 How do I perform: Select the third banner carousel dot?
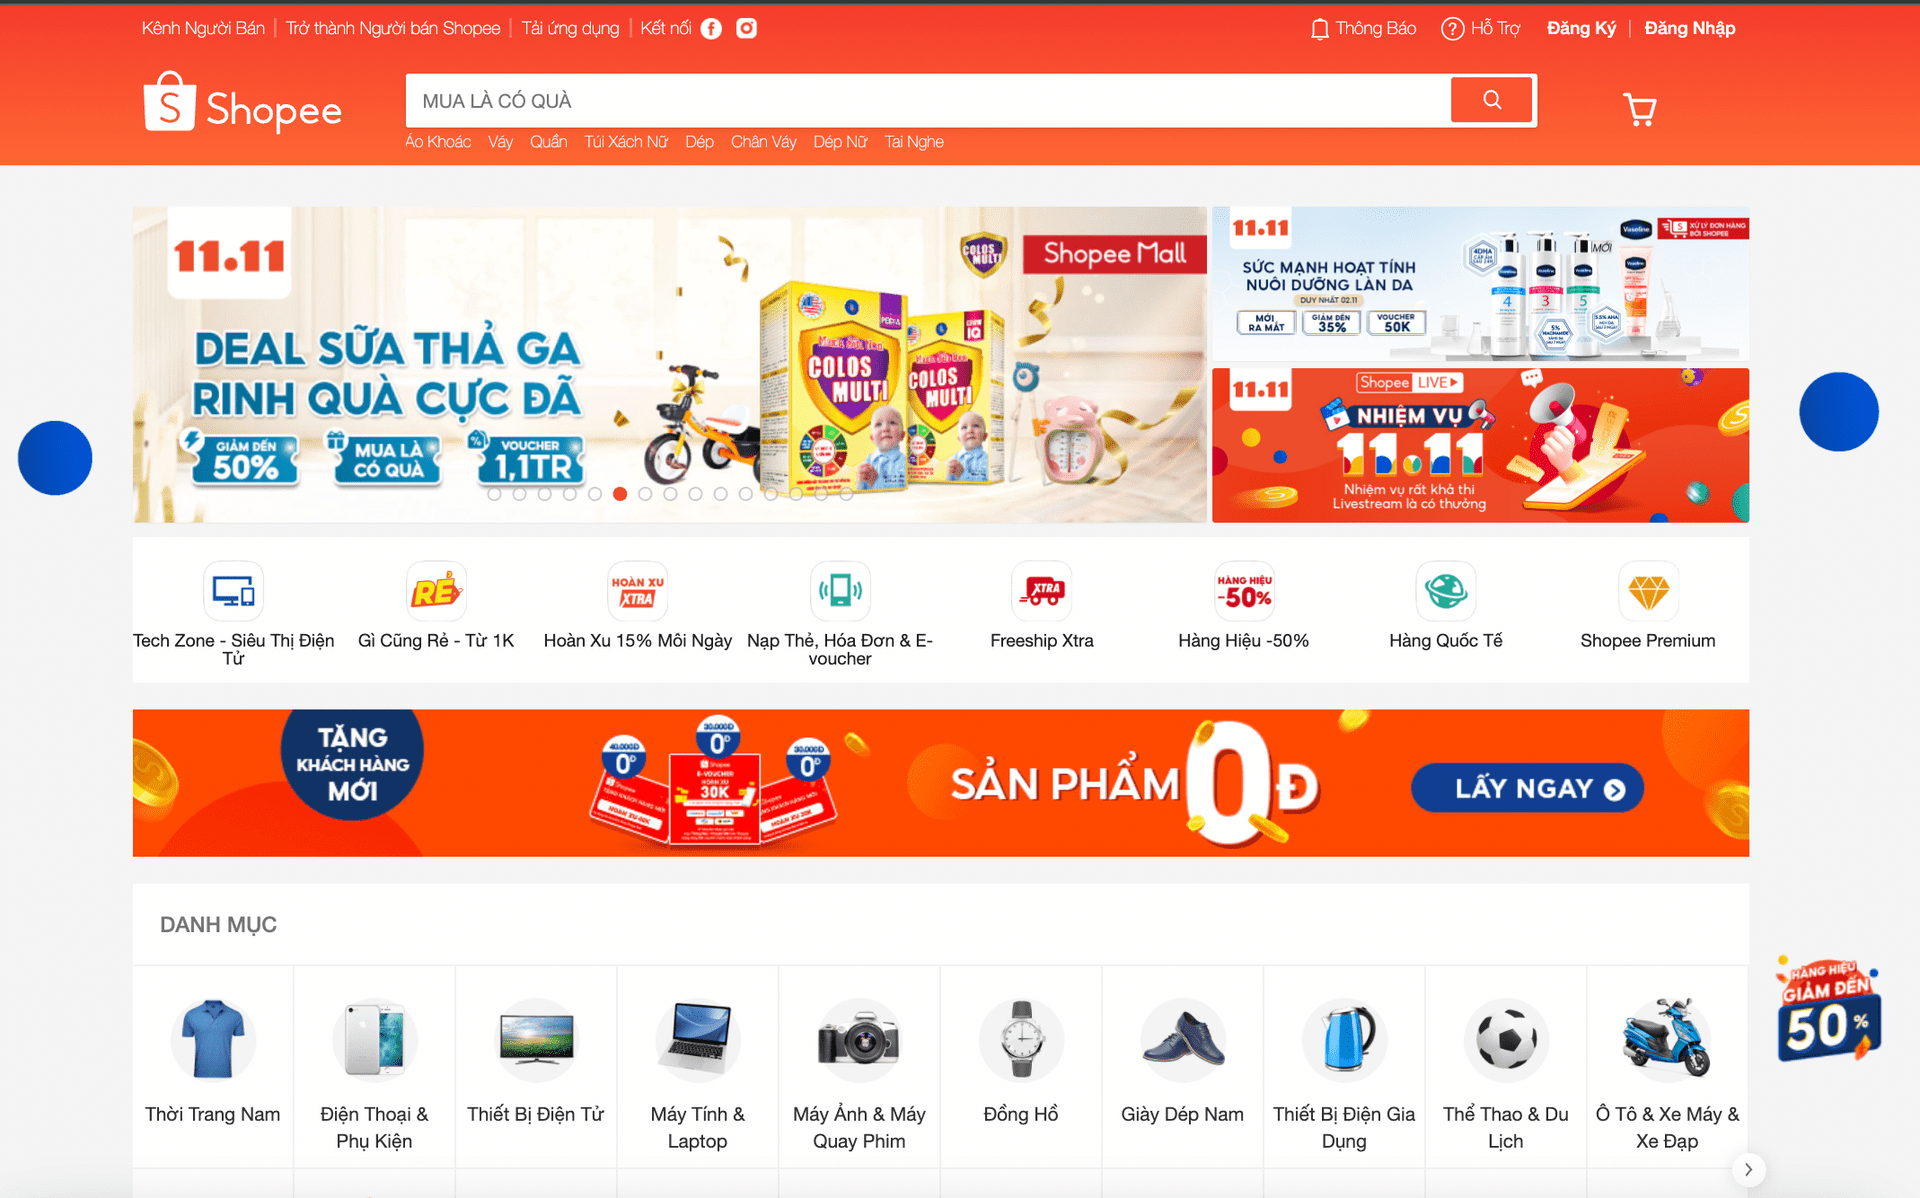(544, 494)
